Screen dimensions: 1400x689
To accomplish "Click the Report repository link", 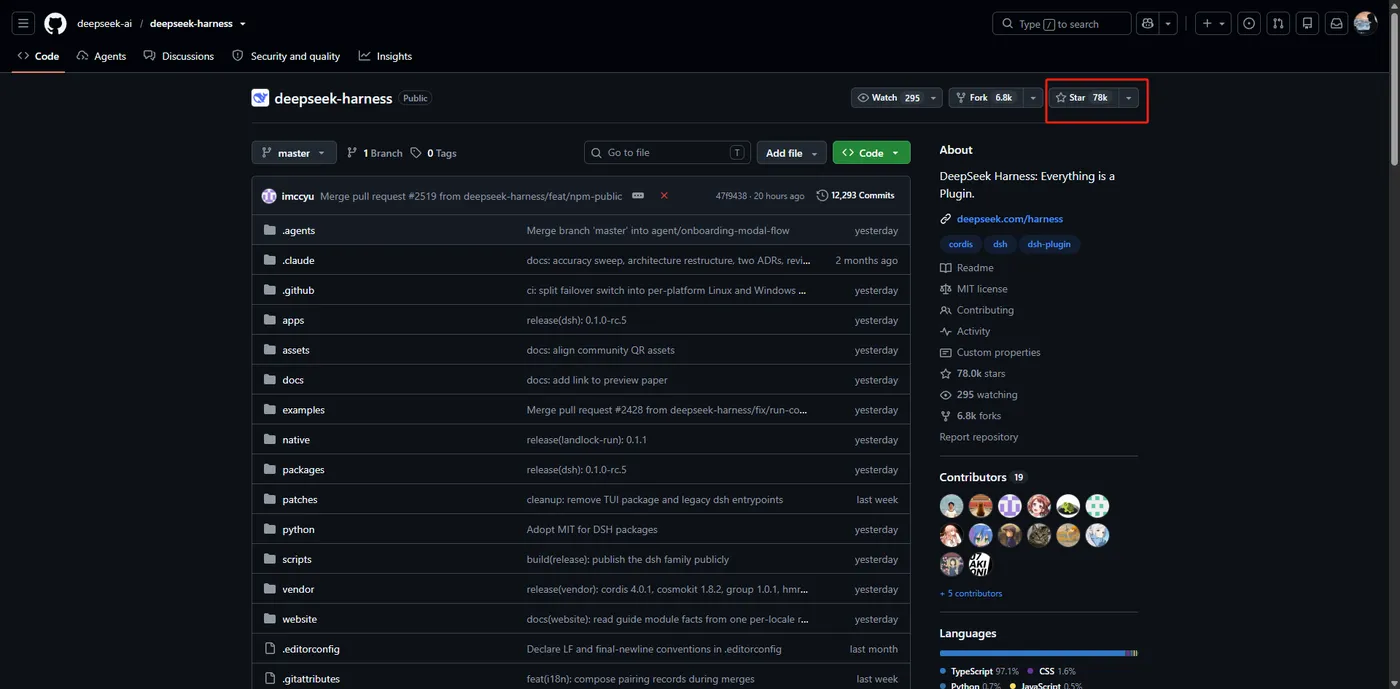I will [978, 437].
